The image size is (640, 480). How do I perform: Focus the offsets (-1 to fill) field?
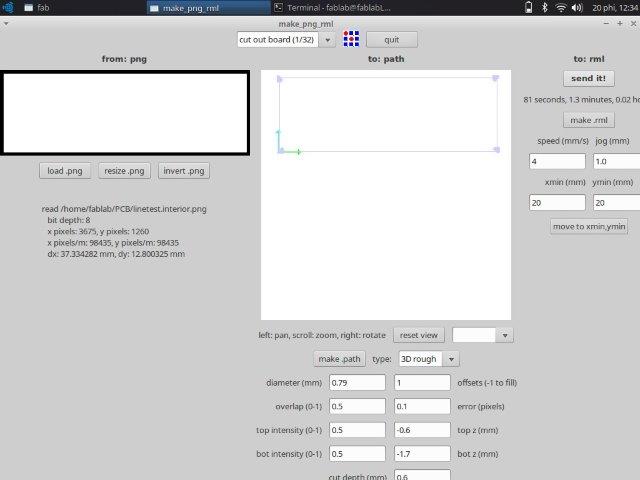point(422,382)
